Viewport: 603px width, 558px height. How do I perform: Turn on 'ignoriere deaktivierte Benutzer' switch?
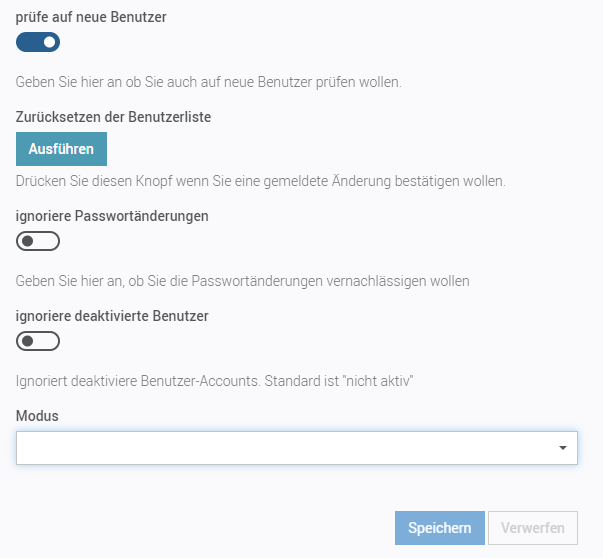(38, 341)
